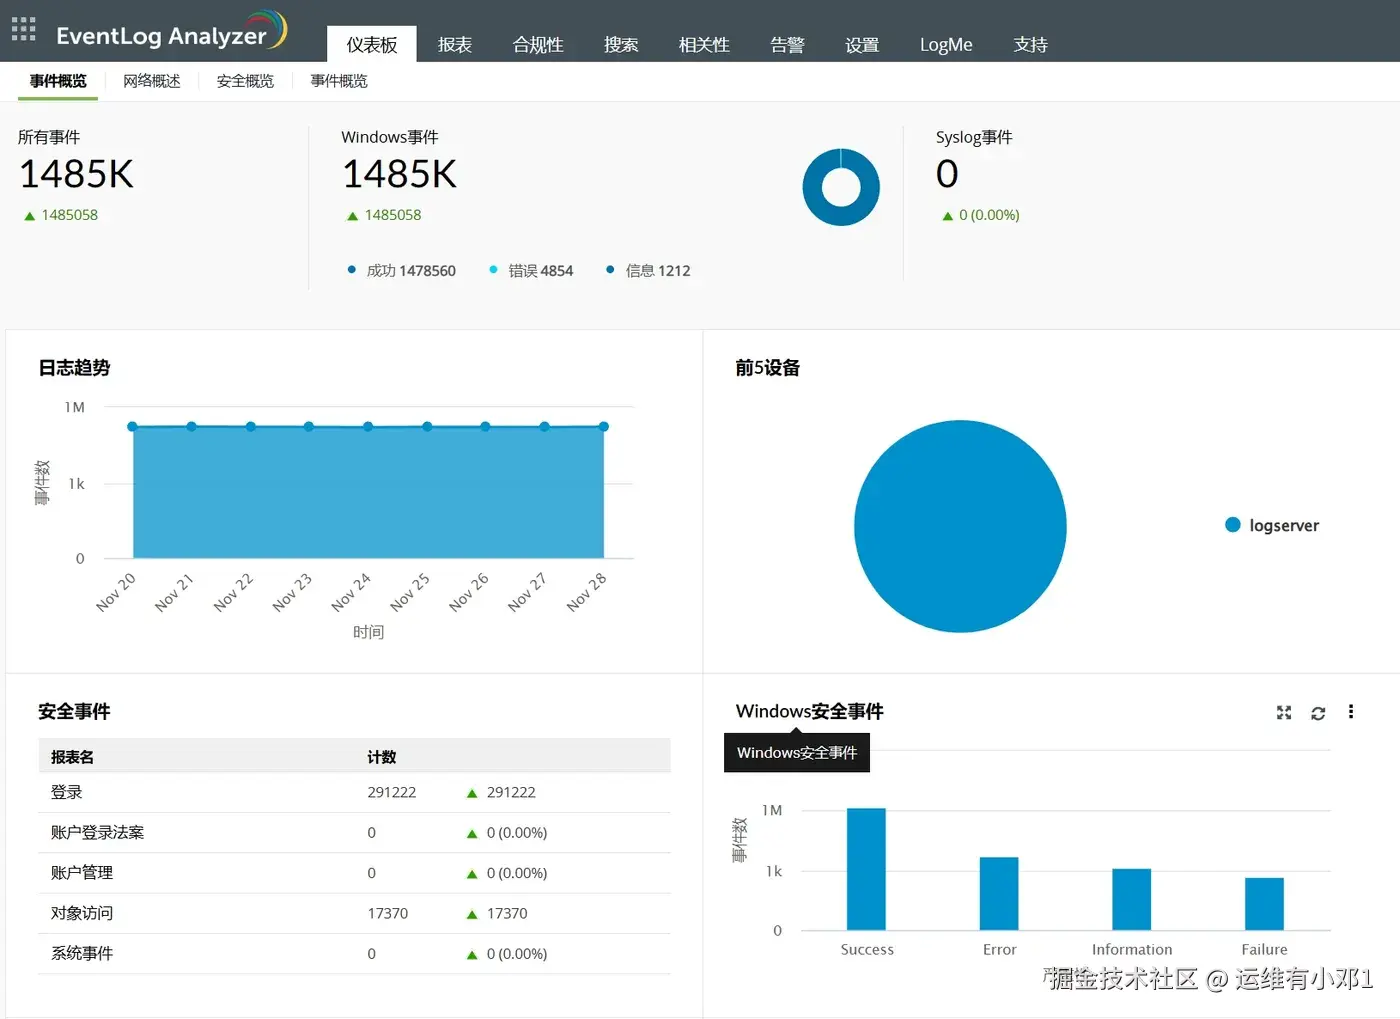Open the LogMe navigation item

(x=945, y=44)
